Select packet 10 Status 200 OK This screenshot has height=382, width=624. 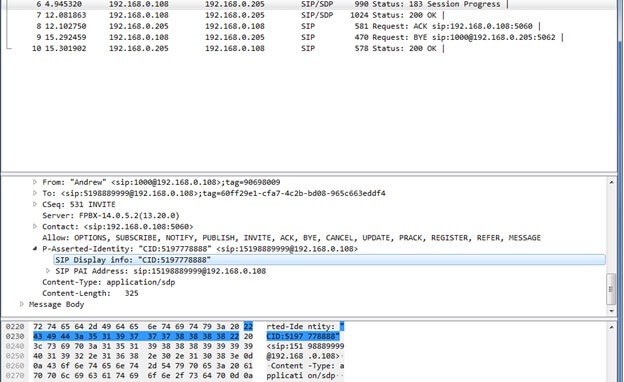(308, 49)
